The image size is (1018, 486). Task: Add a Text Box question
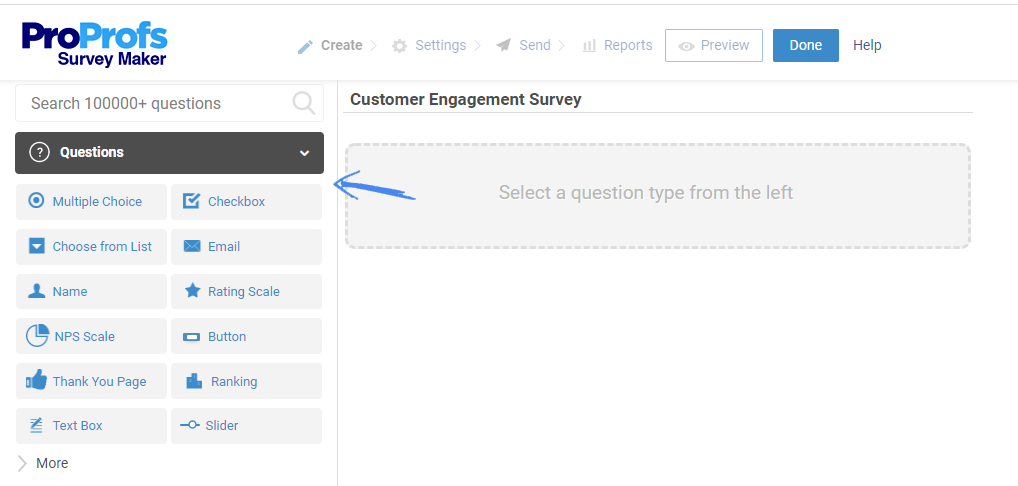[92, 426]
